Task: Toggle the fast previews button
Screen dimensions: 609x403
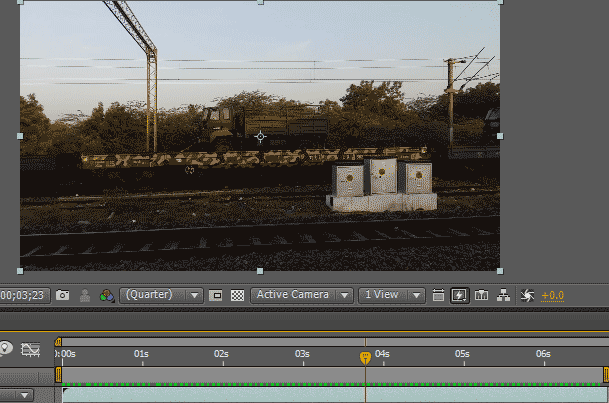Action: point(459,295)
